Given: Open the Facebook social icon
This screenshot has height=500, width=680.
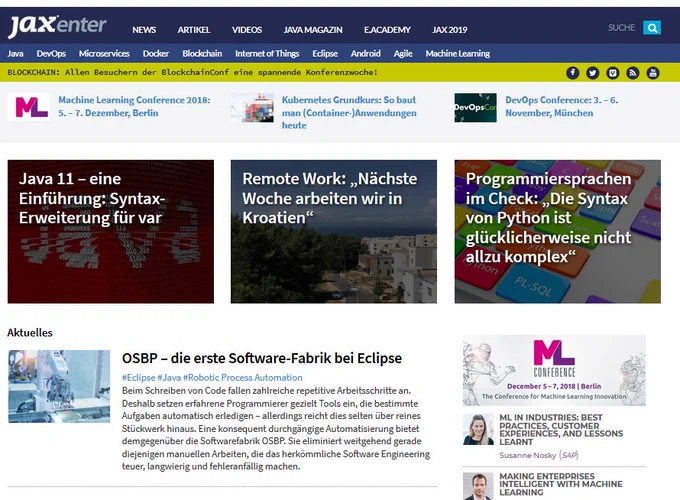Looking at the screenshot, I should (x=572, y=72).
